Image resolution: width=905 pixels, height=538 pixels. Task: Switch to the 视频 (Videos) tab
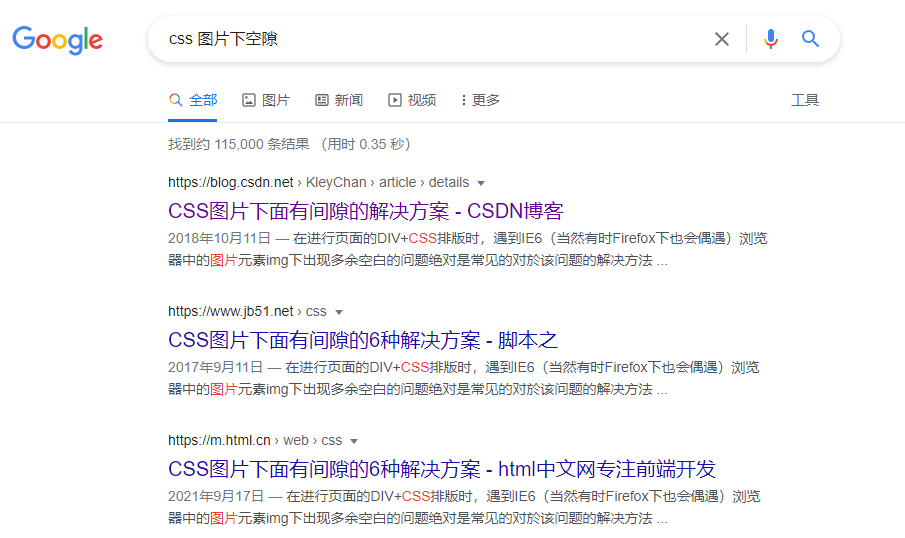(x=412, y=100)
